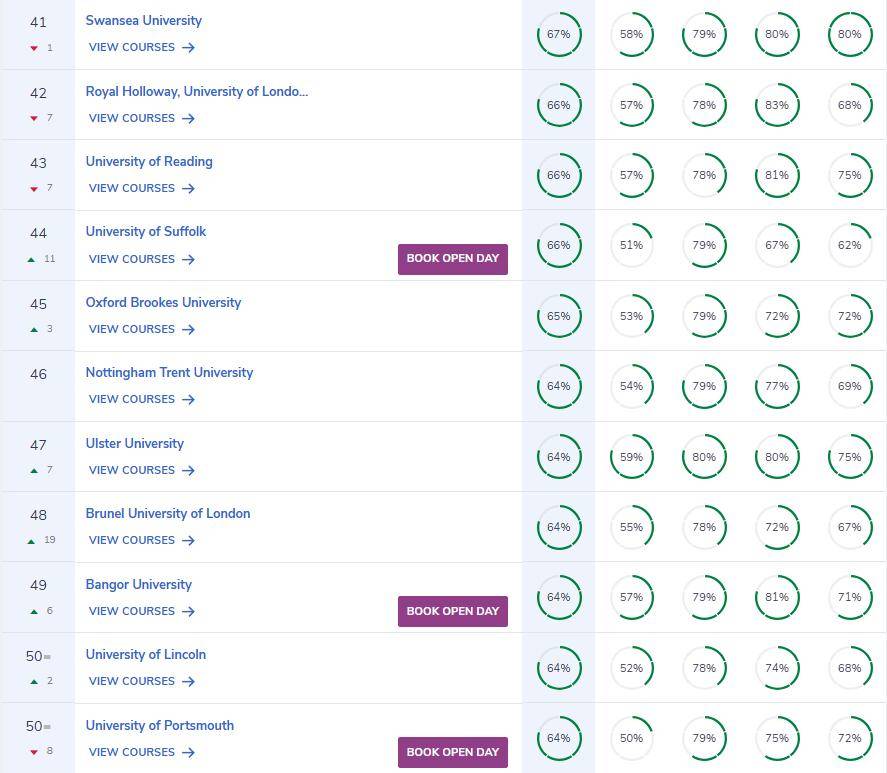This screenshot has height=773, width=887.
Task: Open the University of Reading page link
Action: tap(149, 161)
